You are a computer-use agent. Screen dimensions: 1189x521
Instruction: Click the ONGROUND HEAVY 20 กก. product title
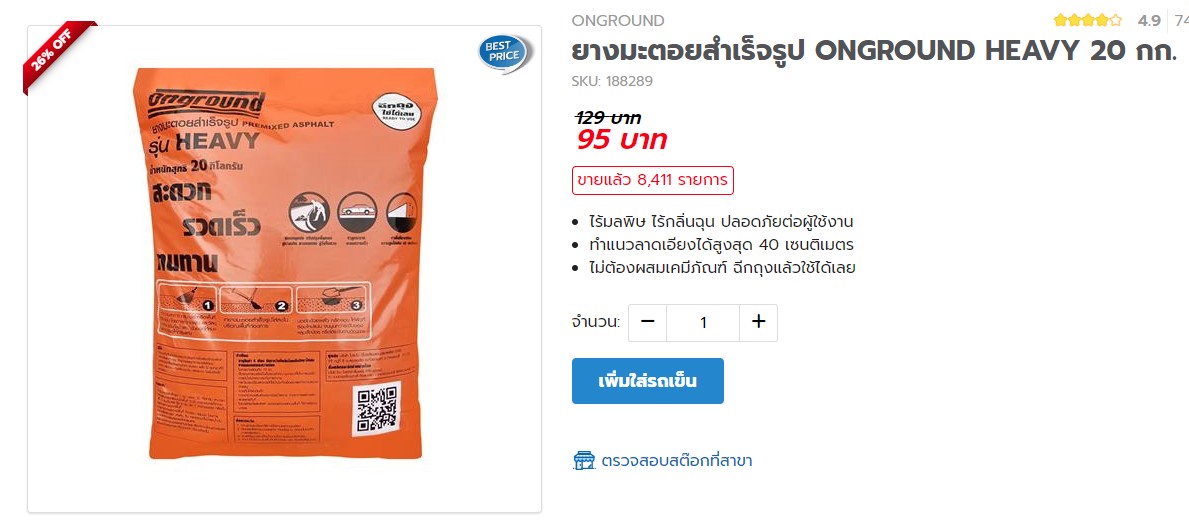tap(874, 51)
